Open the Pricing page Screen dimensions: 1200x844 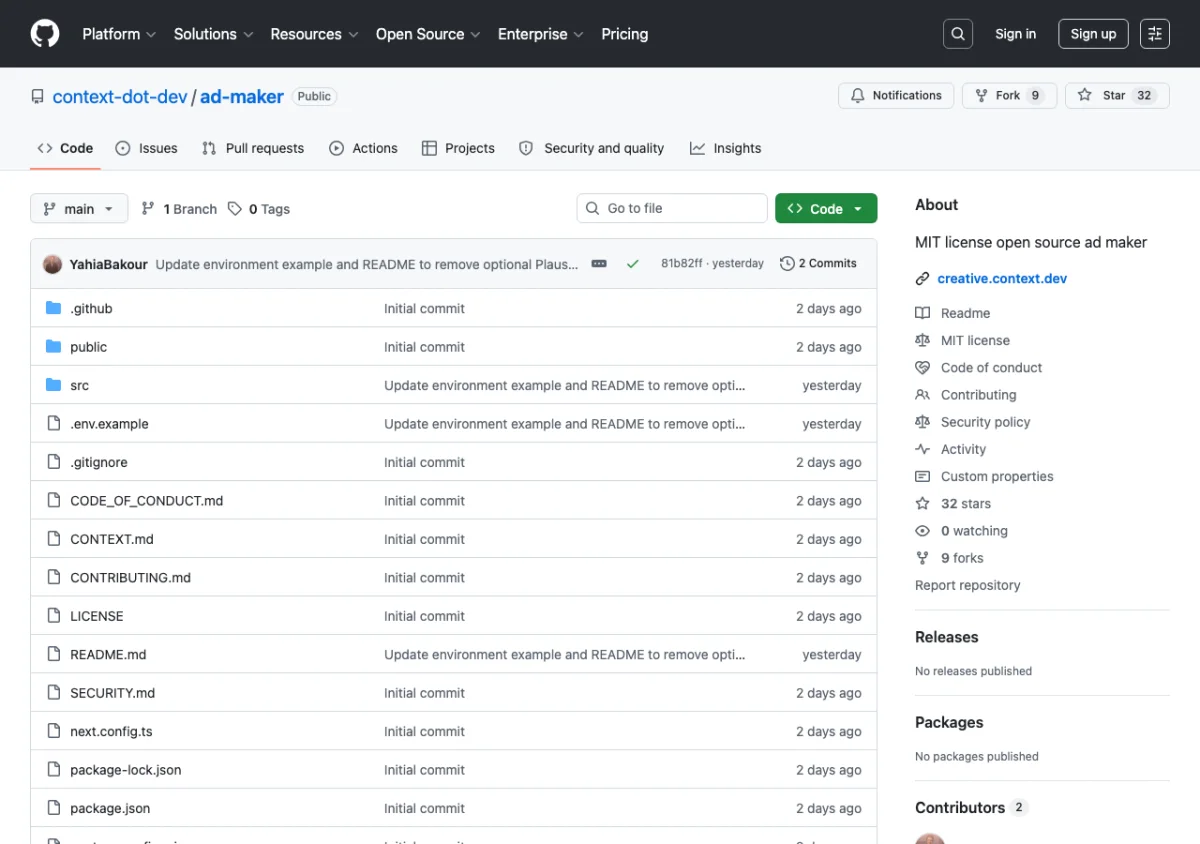pyautogui.click(x=625, y=34)
